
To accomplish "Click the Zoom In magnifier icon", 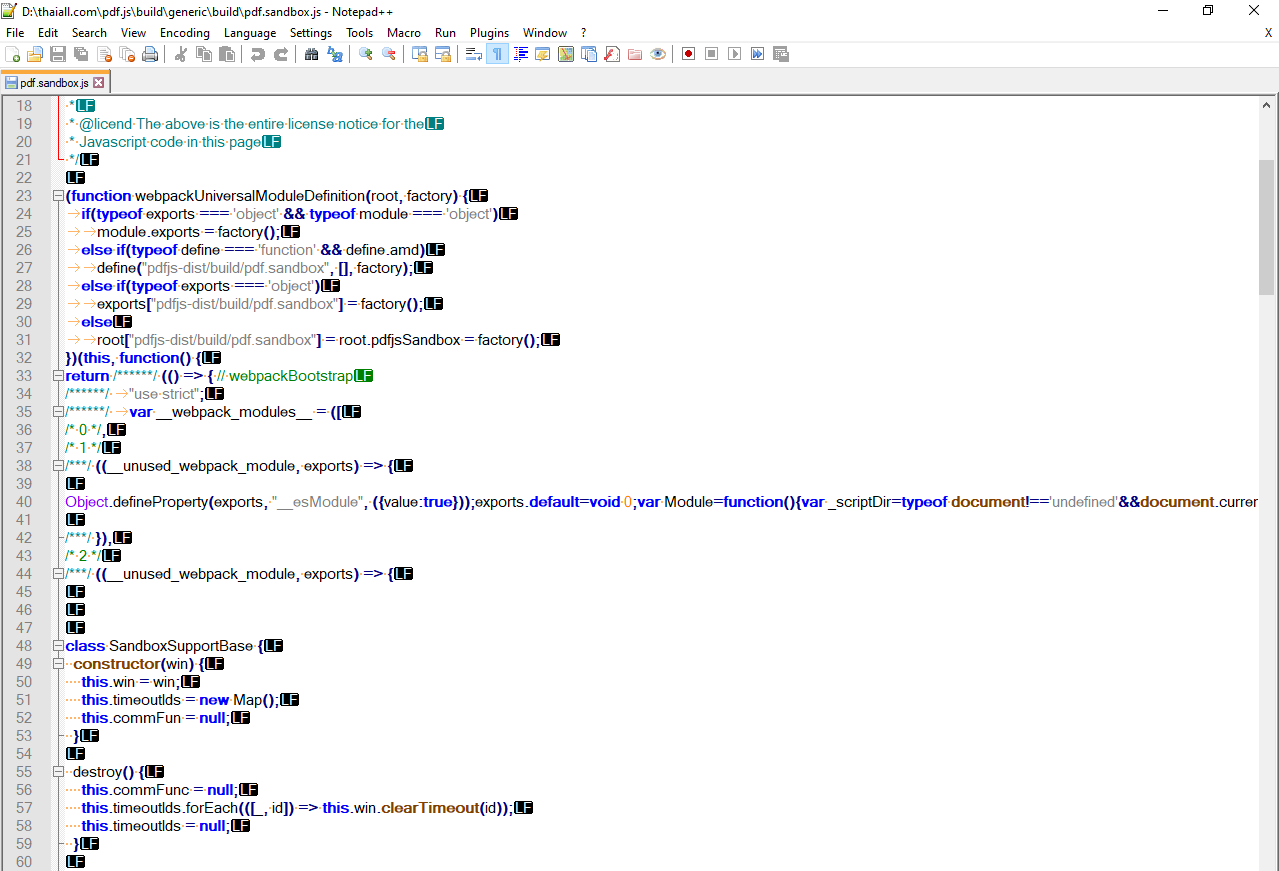I will [x=366, y=54].
